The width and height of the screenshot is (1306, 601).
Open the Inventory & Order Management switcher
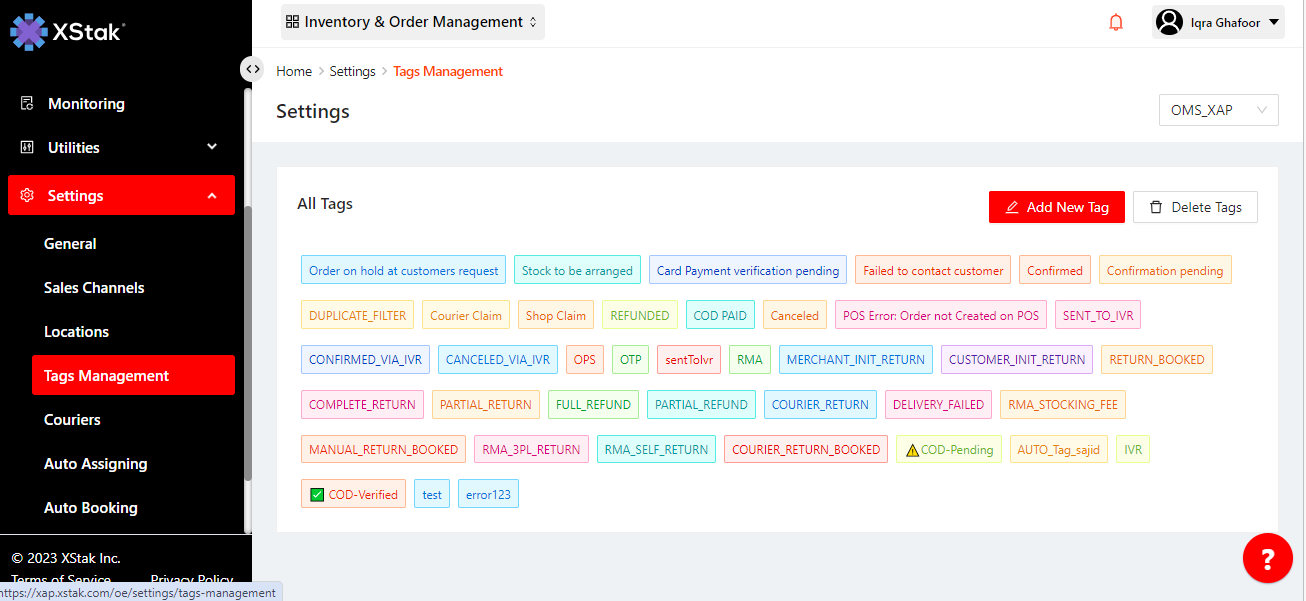(412, 22)
